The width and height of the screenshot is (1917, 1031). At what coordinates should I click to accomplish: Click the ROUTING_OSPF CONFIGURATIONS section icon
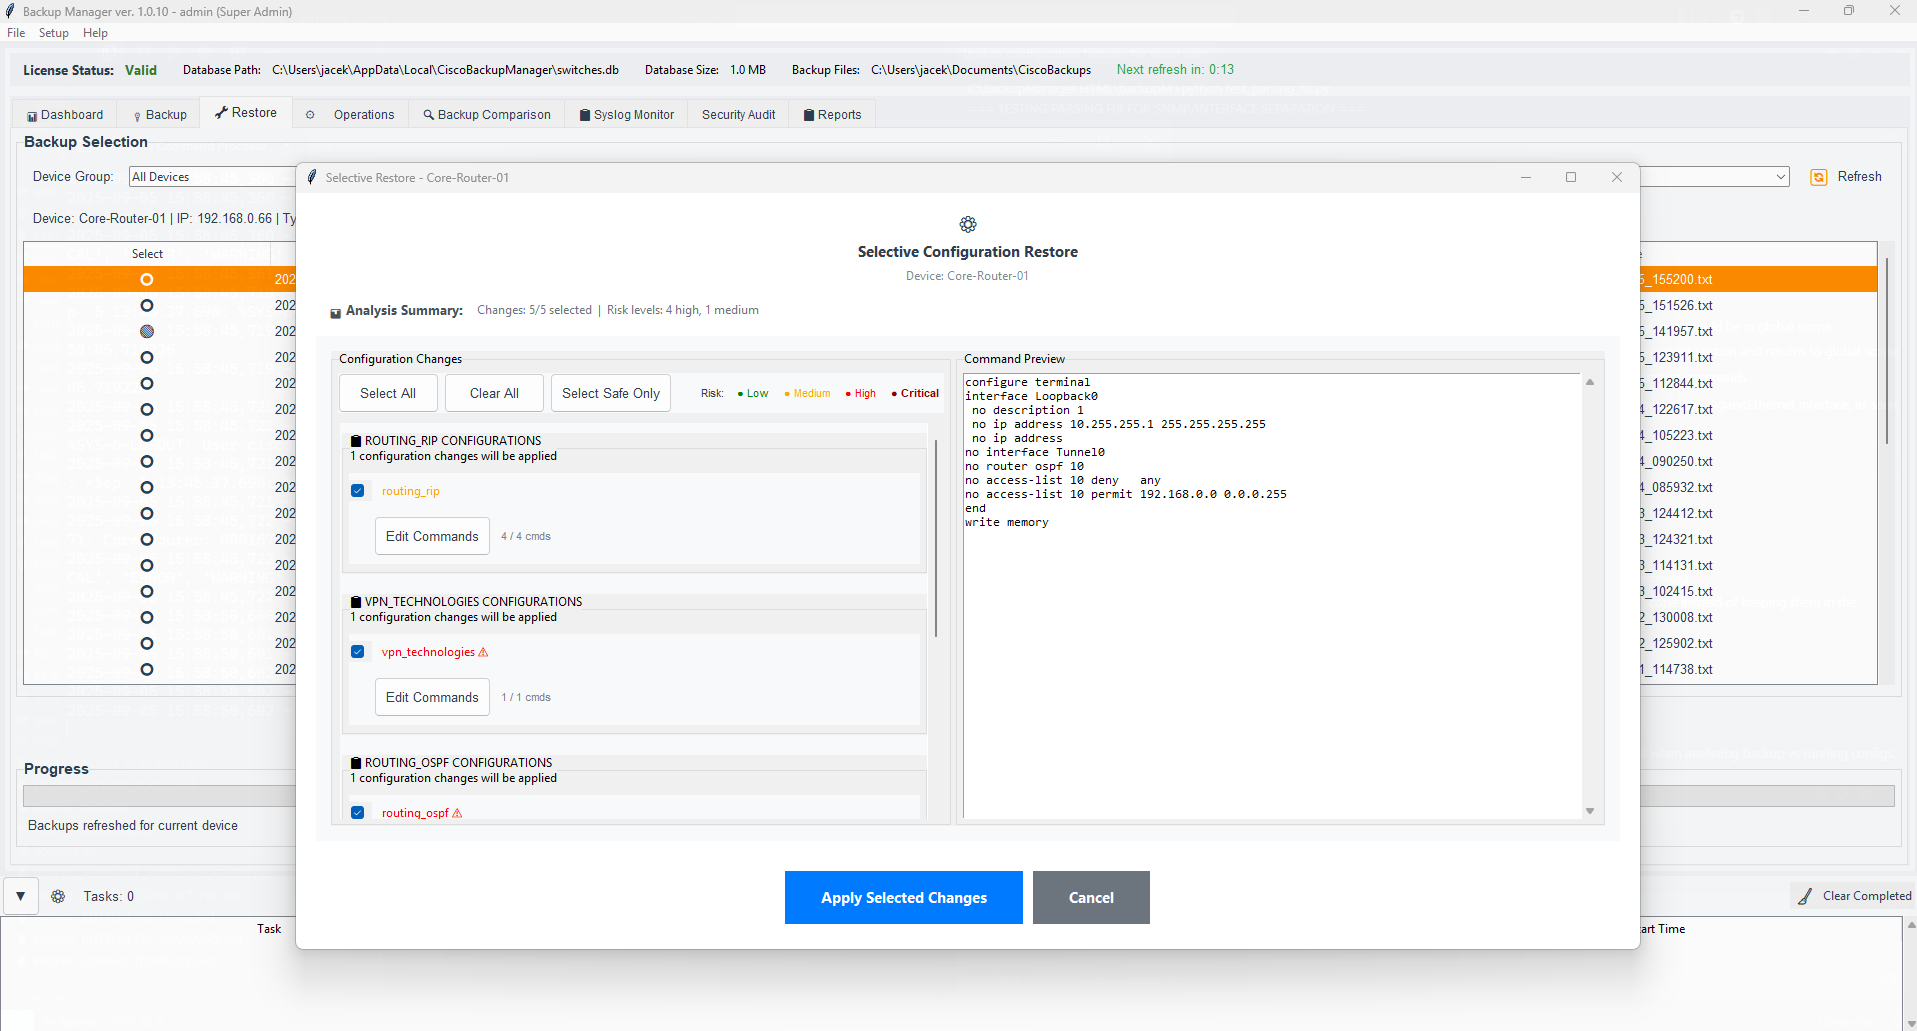tap(356, 763)
